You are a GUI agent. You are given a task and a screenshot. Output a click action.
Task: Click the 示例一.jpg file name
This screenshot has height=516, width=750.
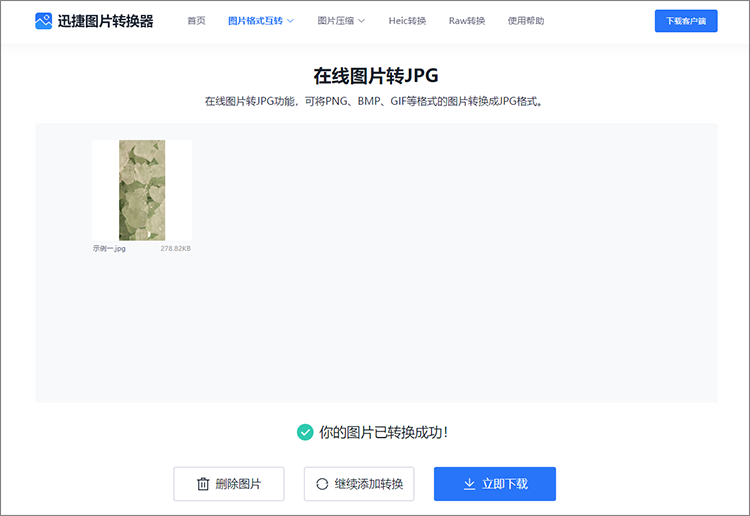click(109, 248)
